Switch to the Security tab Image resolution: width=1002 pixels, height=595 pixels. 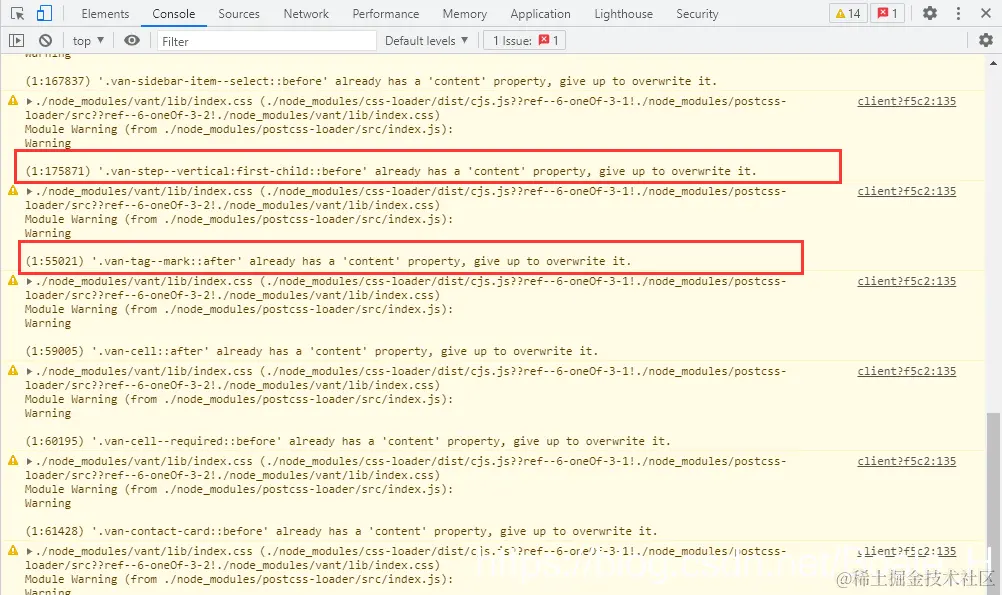pyautogui.click(x=697, y=13)
